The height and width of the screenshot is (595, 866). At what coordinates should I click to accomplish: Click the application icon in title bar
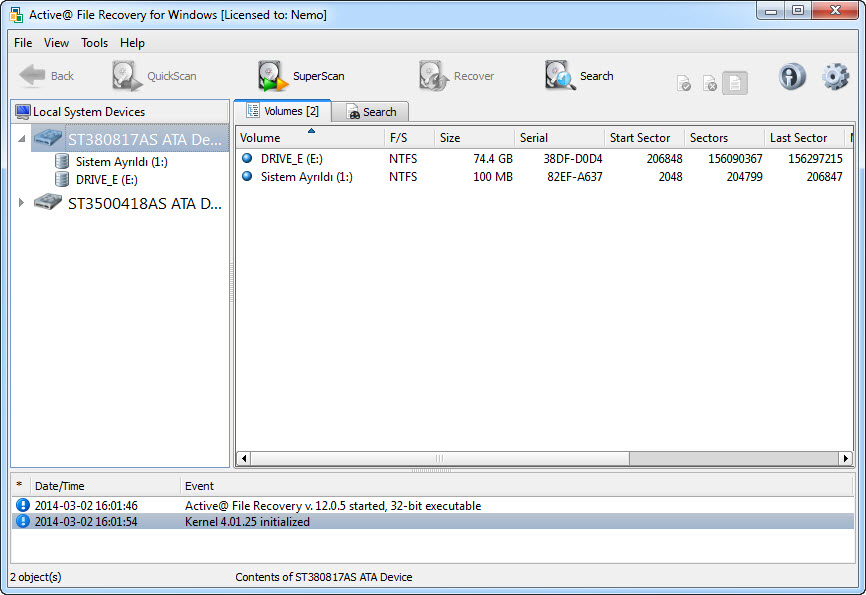point(16,14)
